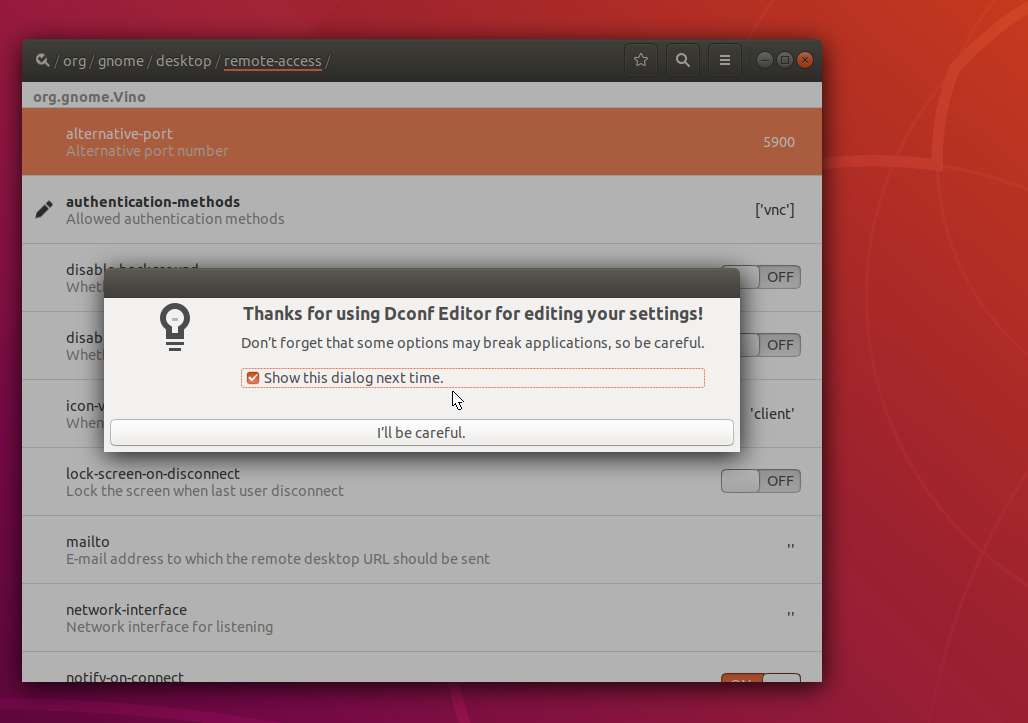Open the network-interface key row
The width and height of the screenshot is (1028, 723).
pos(422,618)
